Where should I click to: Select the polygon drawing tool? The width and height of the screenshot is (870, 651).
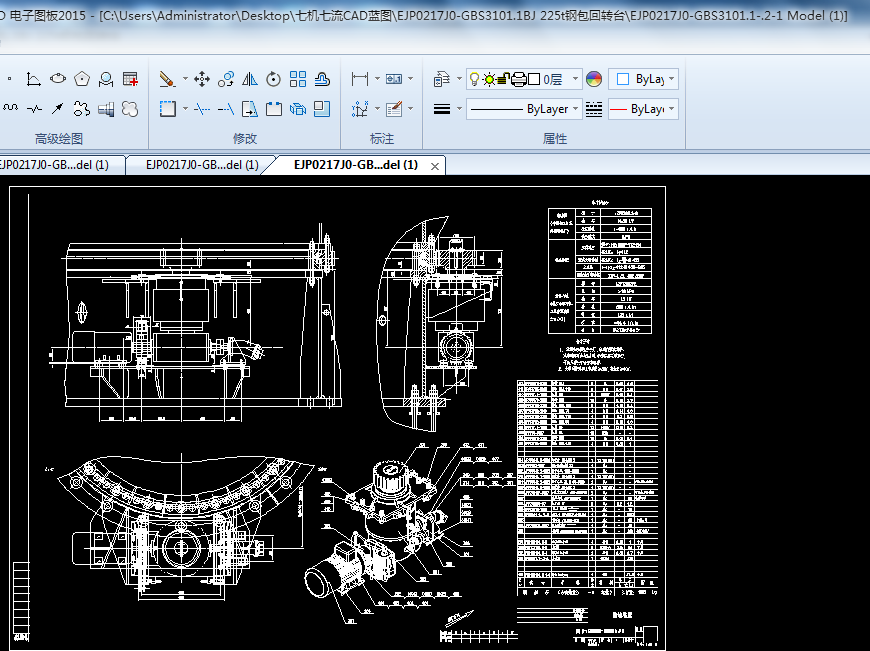point(82,79)
